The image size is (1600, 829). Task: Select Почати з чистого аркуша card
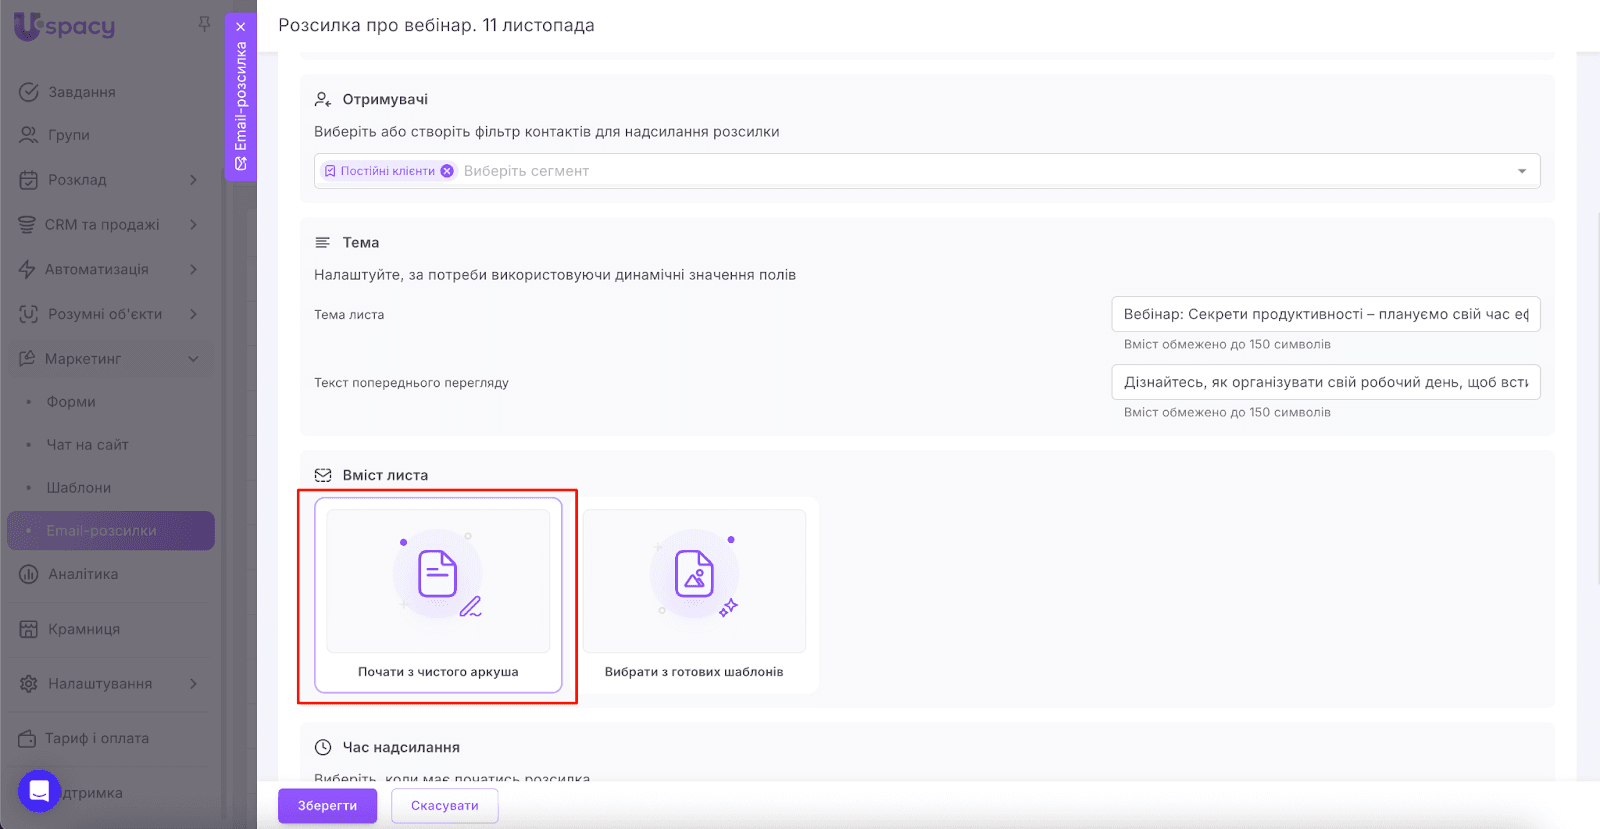point(438,595)
